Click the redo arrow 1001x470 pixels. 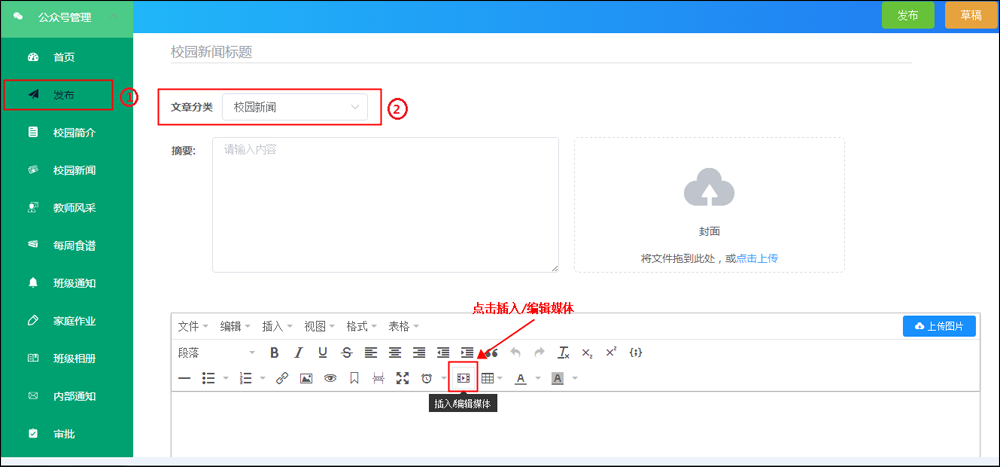tap(539, 352)
